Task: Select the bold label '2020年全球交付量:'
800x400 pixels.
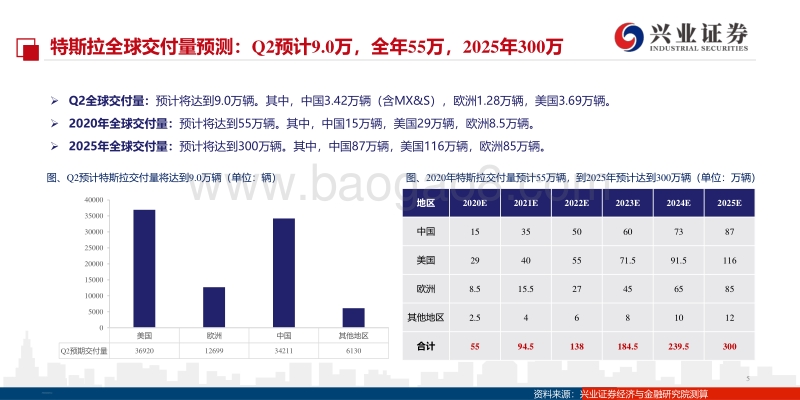Action: pos(120,124)
